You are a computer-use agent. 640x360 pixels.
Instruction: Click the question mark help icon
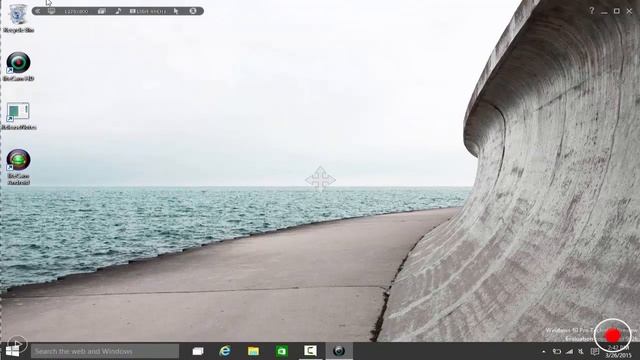591,11
